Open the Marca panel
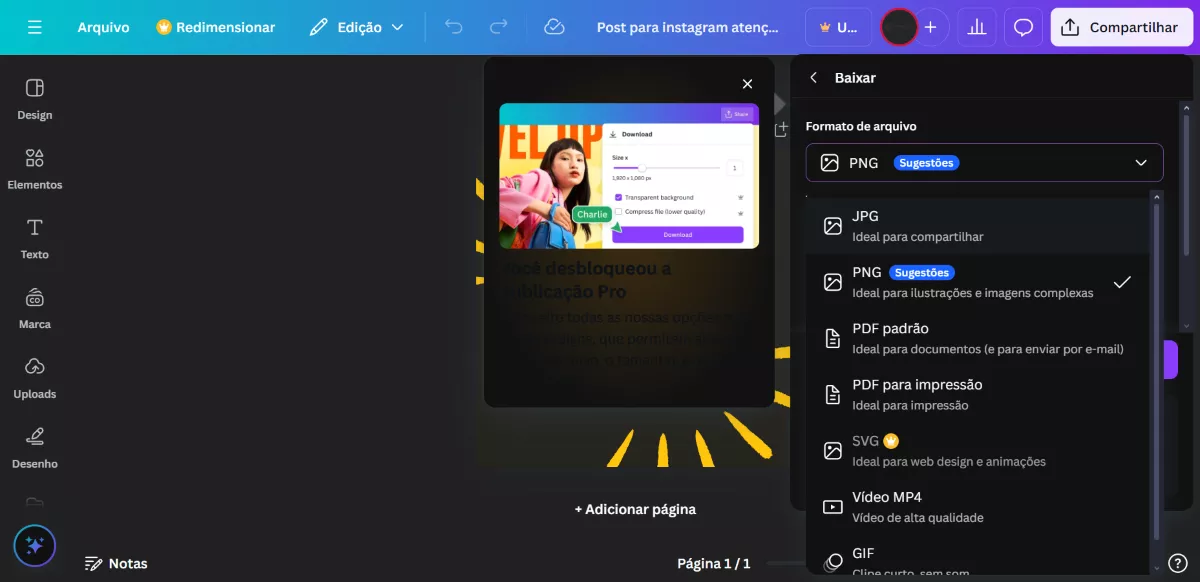Screen dimensions: 1200x582 pyautogui.click(x=34, y=309)
